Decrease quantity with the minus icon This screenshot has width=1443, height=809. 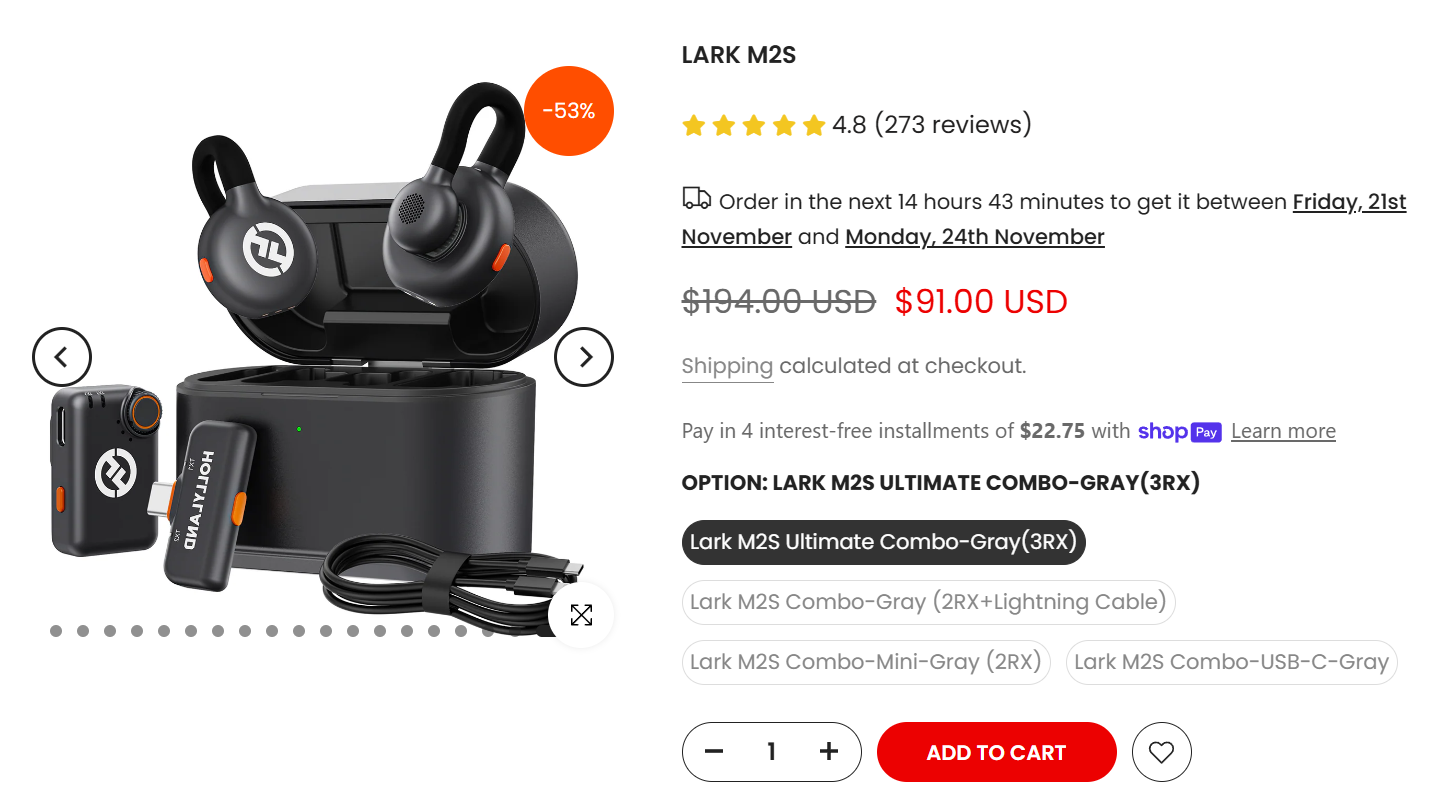[714, 752]
